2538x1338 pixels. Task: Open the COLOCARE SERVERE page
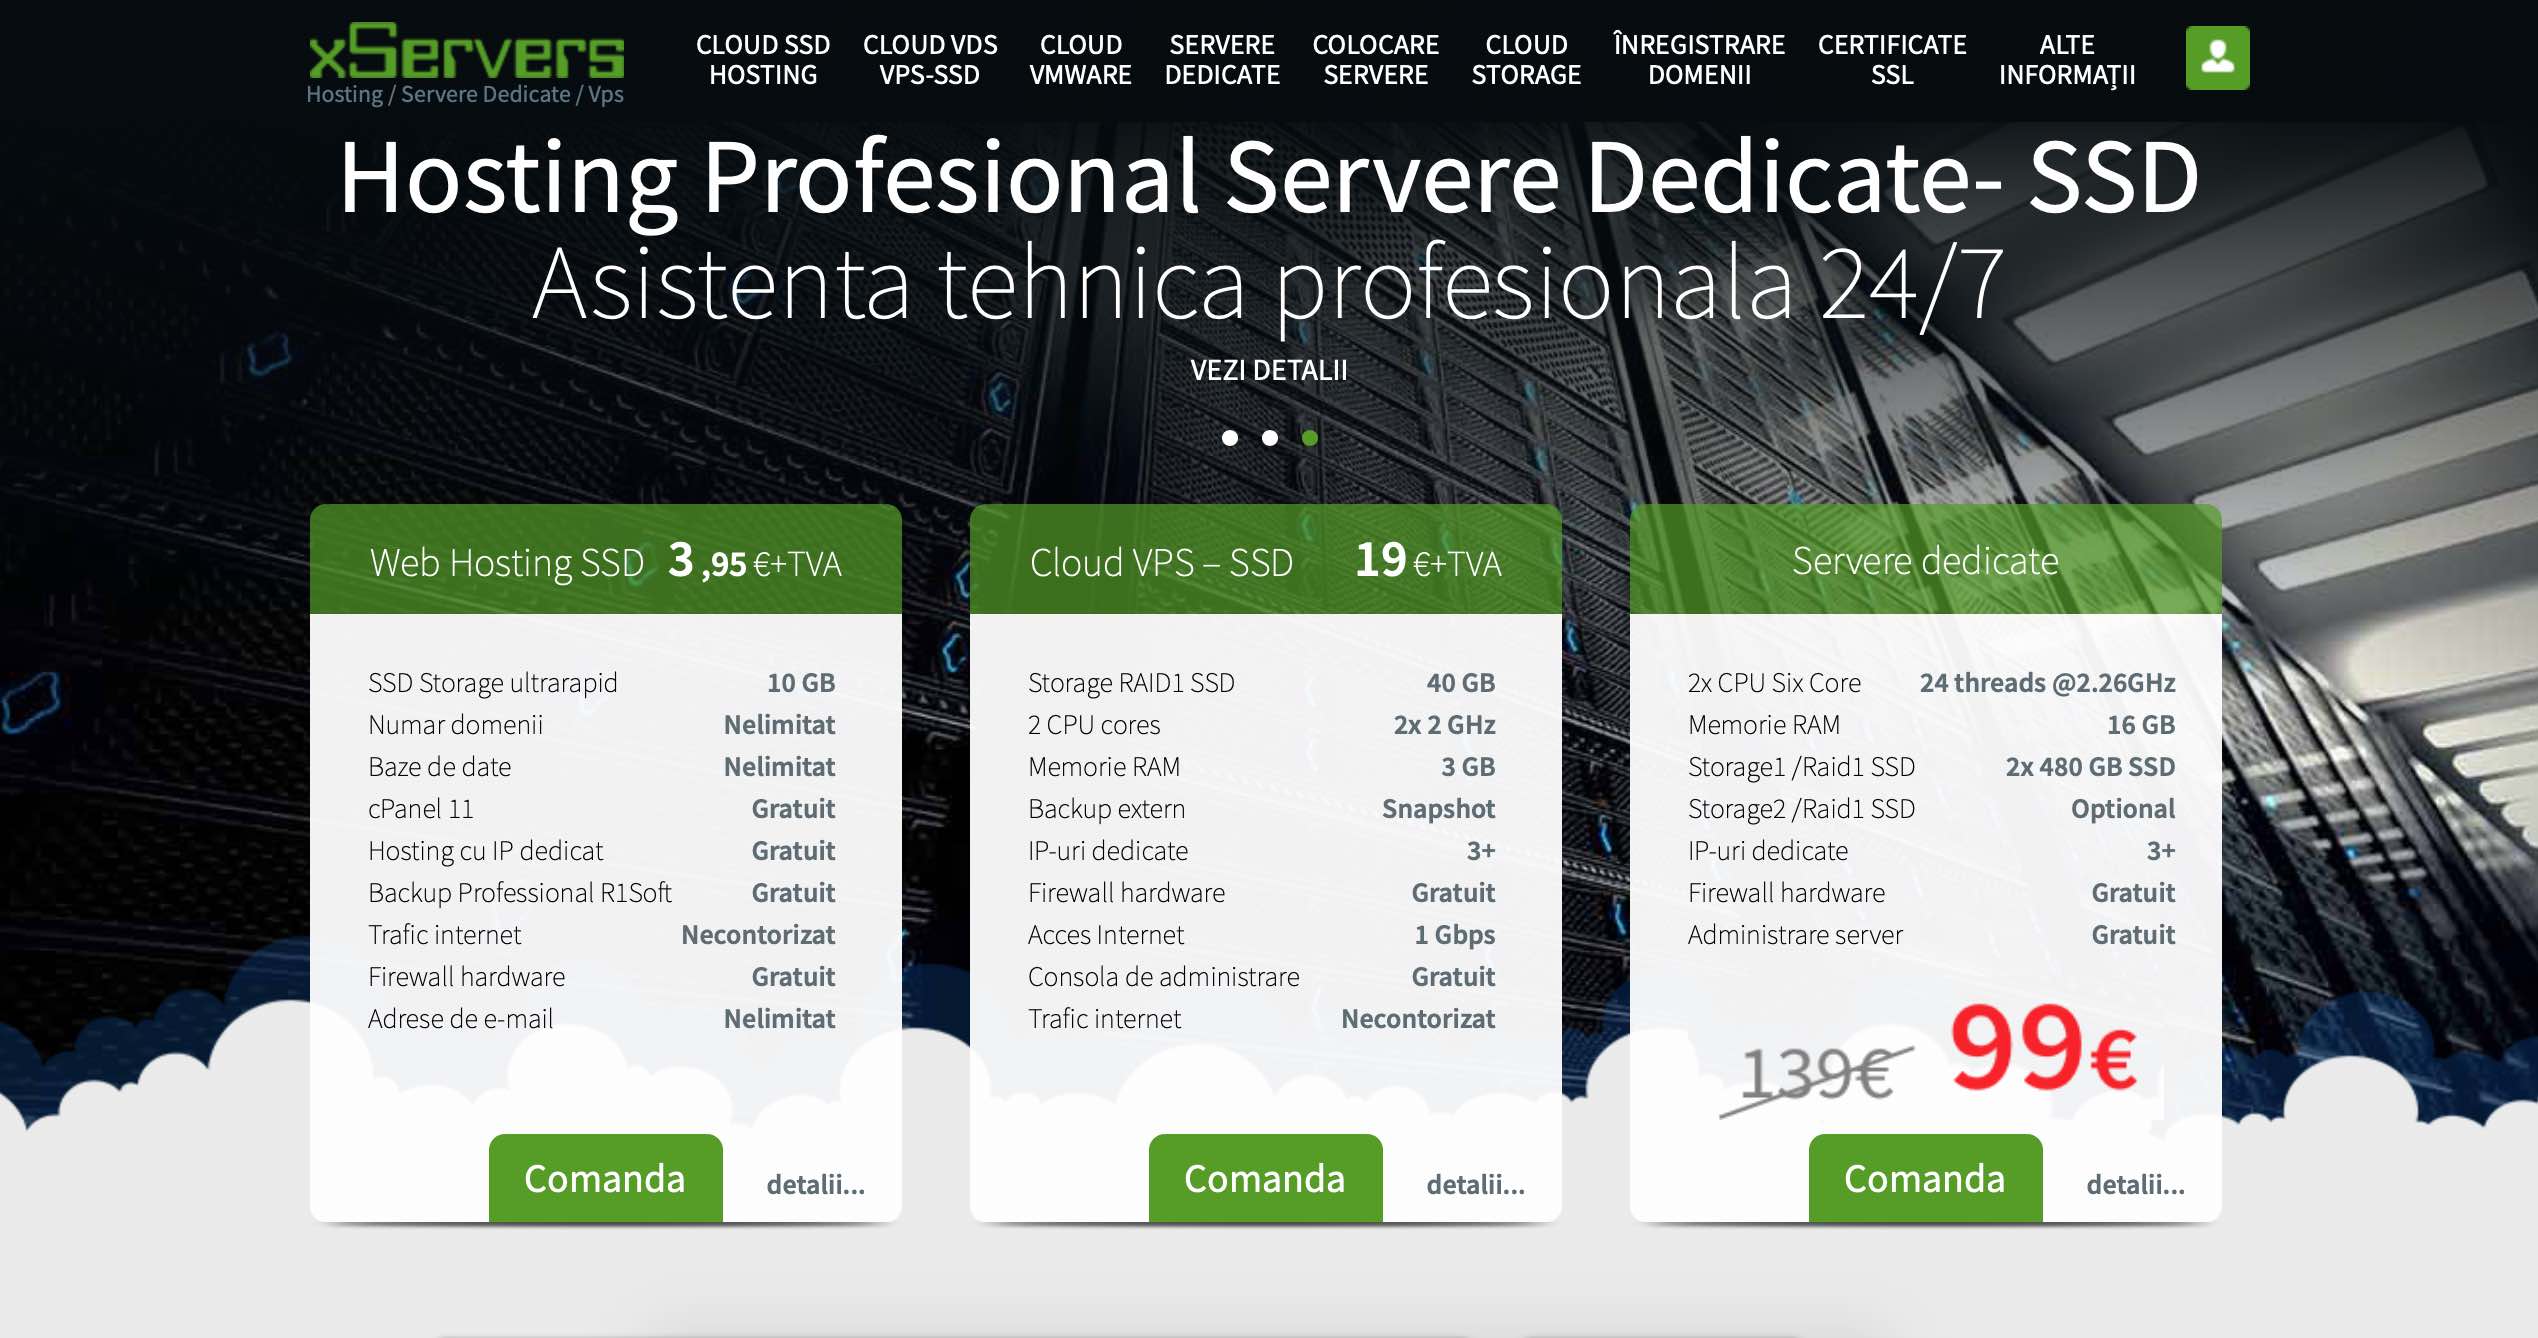pyautogui.click(x=1376, y=60)
